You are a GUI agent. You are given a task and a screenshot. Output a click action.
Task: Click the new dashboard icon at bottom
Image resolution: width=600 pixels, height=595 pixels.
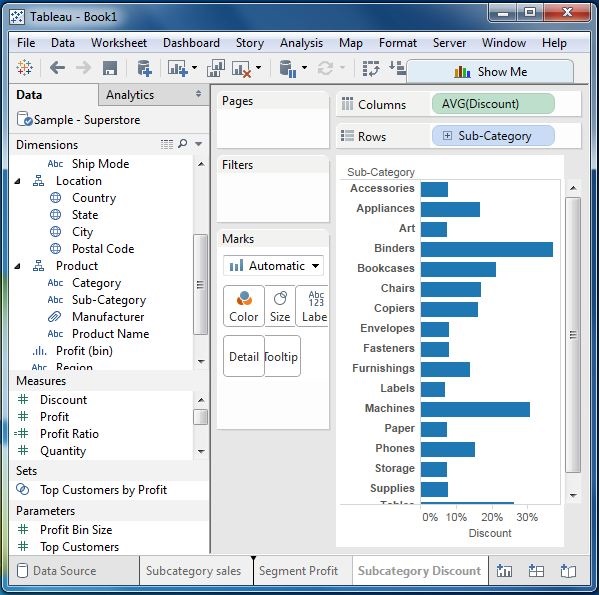click(x=536, y=571)
